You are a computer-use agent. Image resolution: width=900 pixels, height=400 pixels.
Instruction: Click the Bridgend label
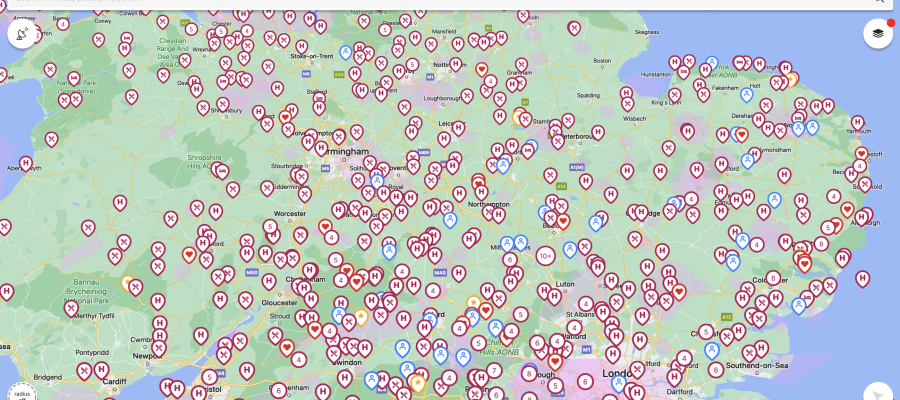click(48, 377)
